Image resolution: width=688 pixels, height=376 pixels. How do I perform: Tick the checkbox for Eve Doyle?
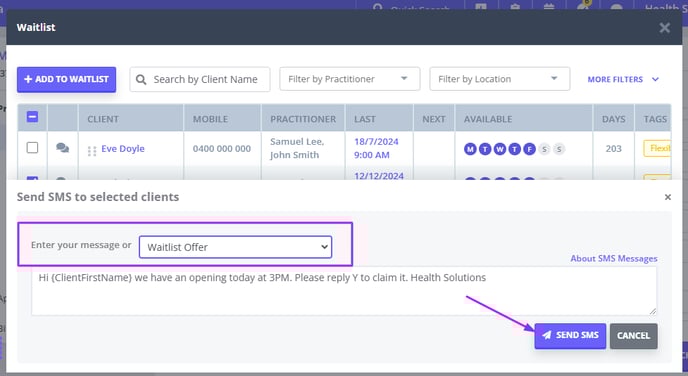coord(32,147)
